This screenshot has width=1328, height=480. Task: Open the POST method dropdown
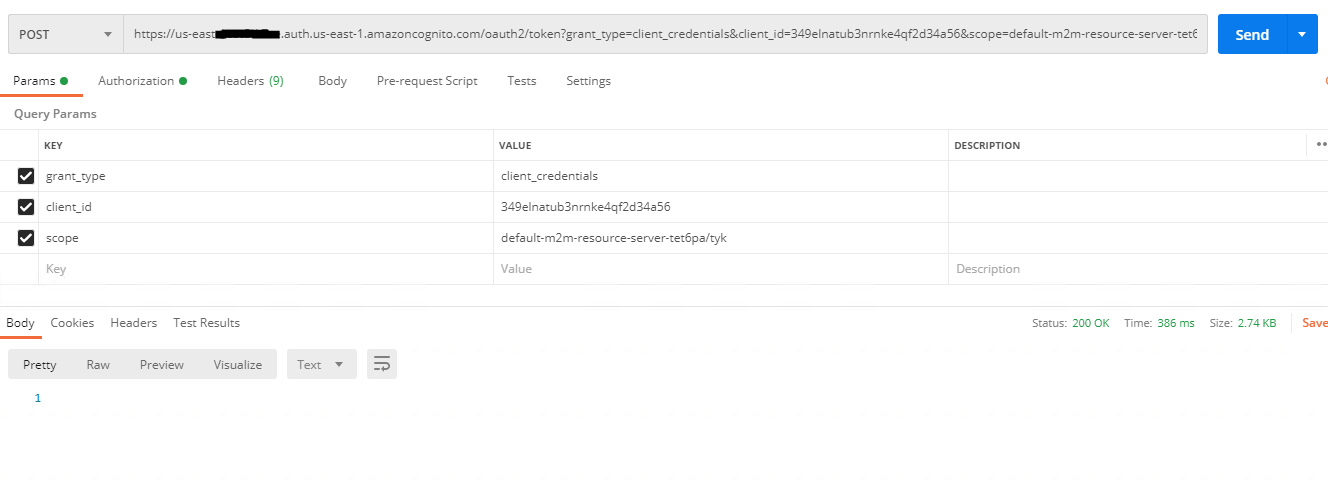[x=66, y=34]
